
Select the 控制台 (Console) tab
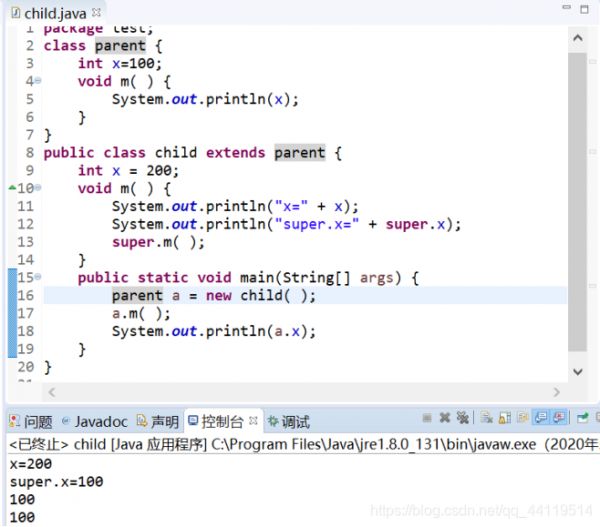pyautogui.click(x=223, y=422)
